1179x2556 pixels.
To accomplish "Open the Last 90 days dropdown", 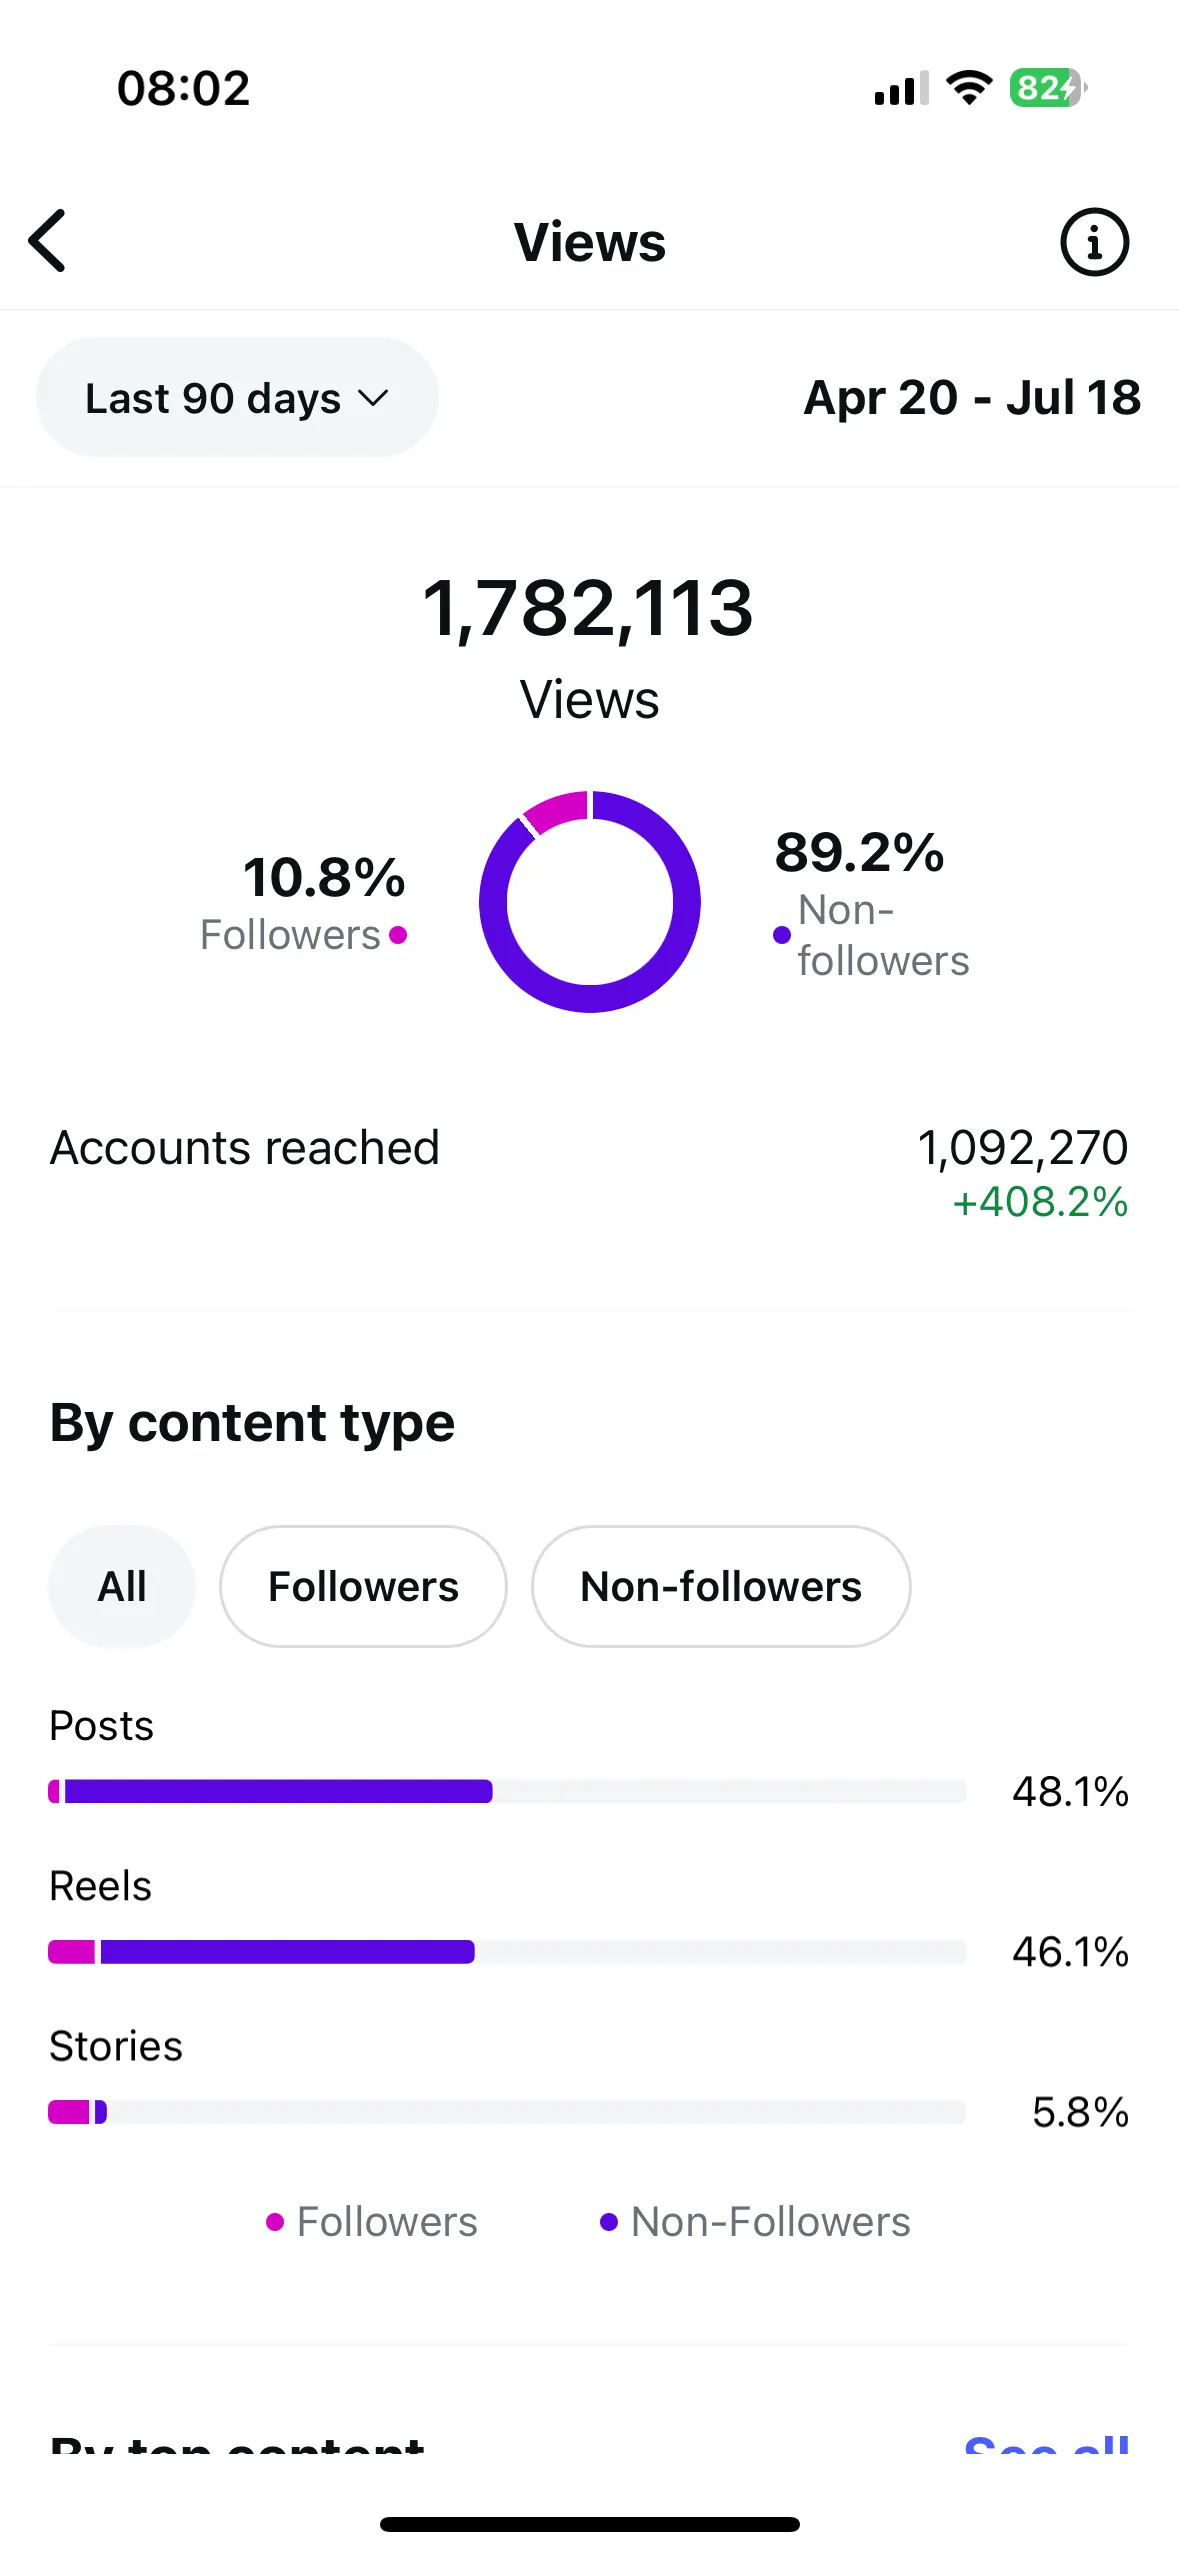I will click(237, 398).
